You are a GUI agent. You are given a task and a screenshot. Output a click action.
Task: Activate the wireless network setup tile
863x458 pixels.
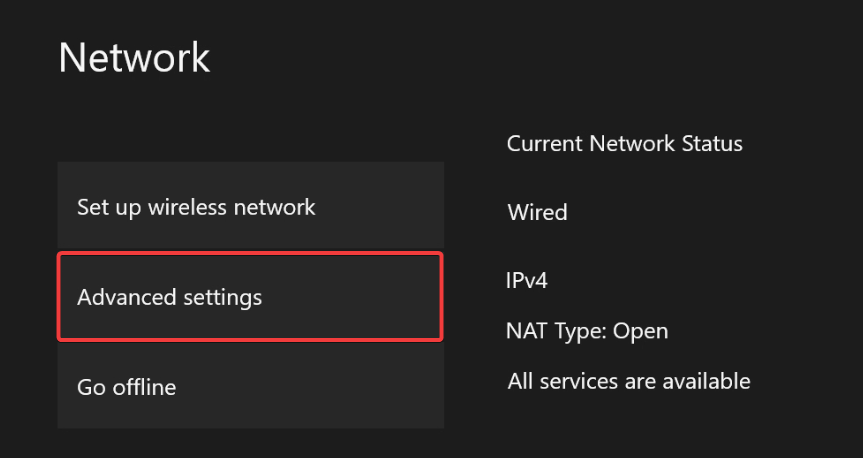click(x=250, y=207)
